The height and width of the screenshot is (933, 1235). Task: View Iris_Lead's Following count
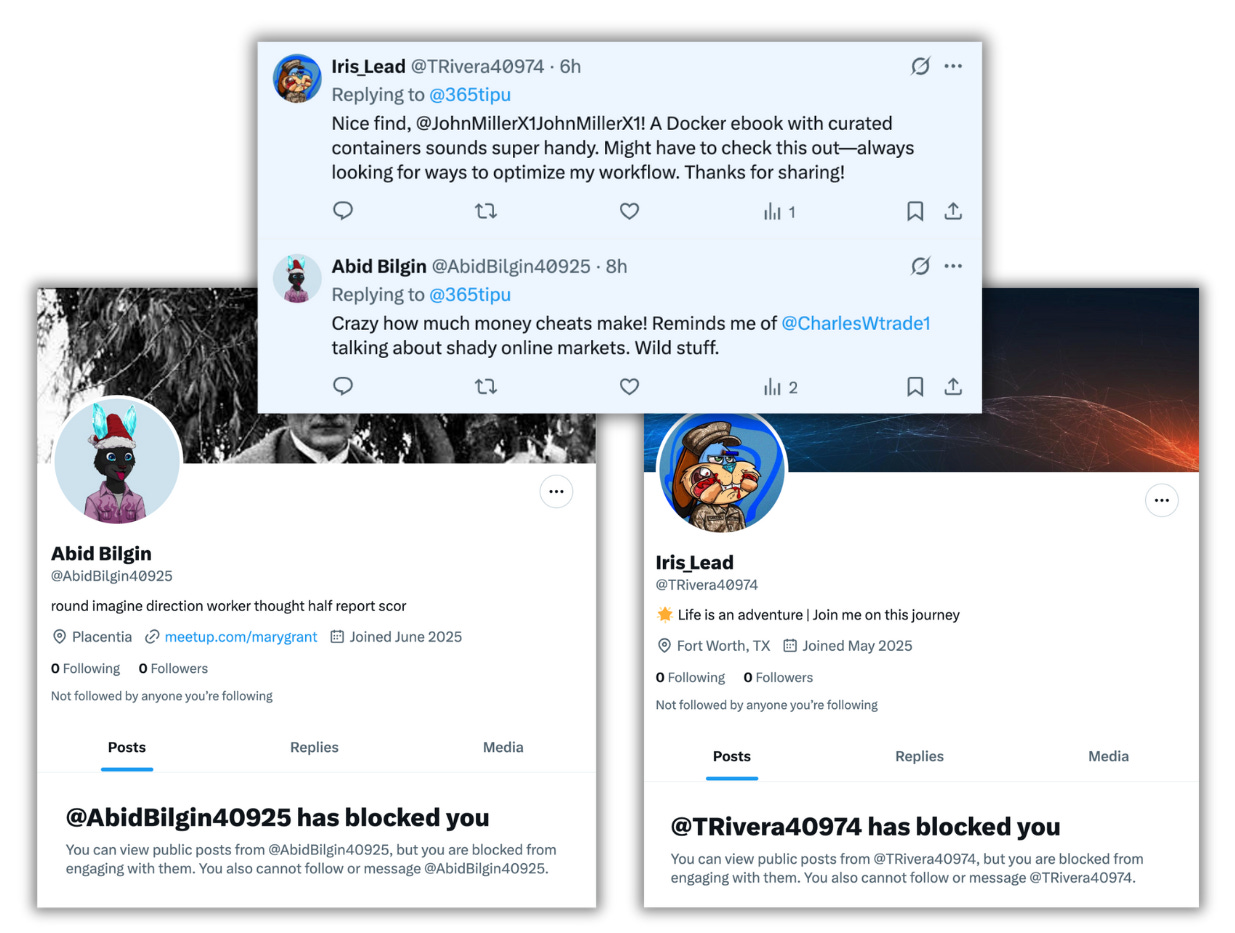[x=690, y=677]
